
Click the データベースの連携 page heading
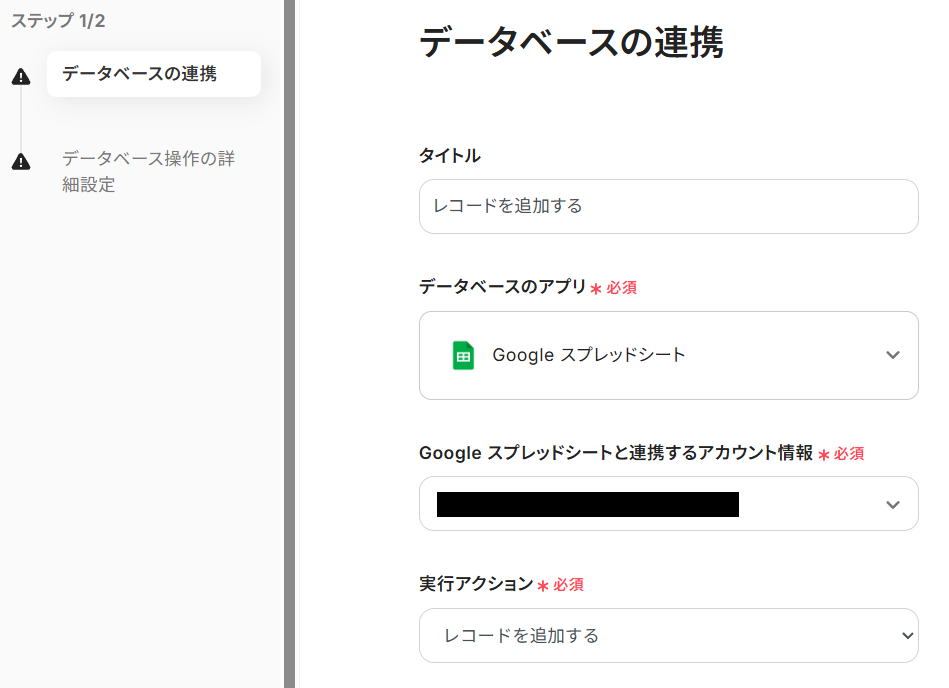571,43
